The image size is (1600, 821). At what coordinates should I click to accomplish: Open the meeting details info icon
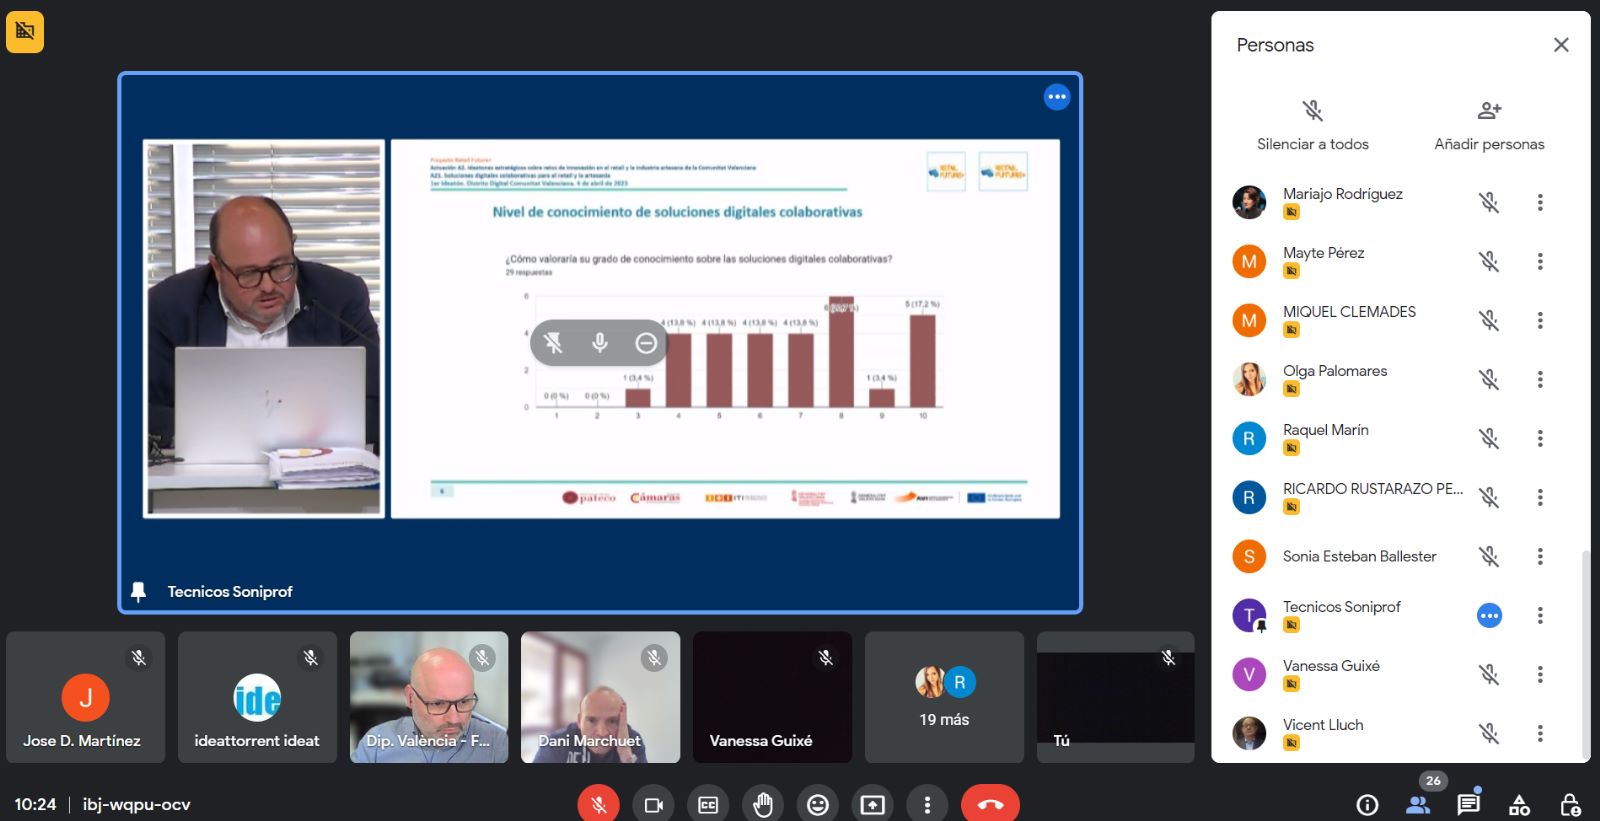[x=1367, y=804]
